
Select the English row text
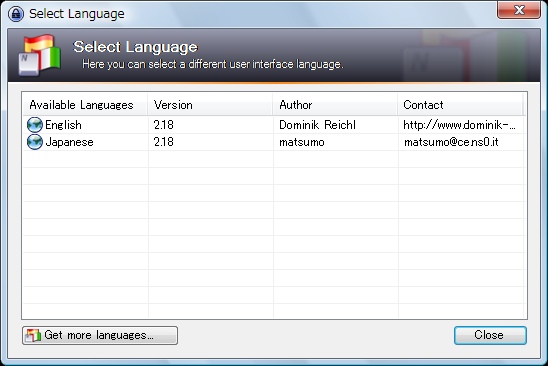pyautogui.click(x=63, y=125)
